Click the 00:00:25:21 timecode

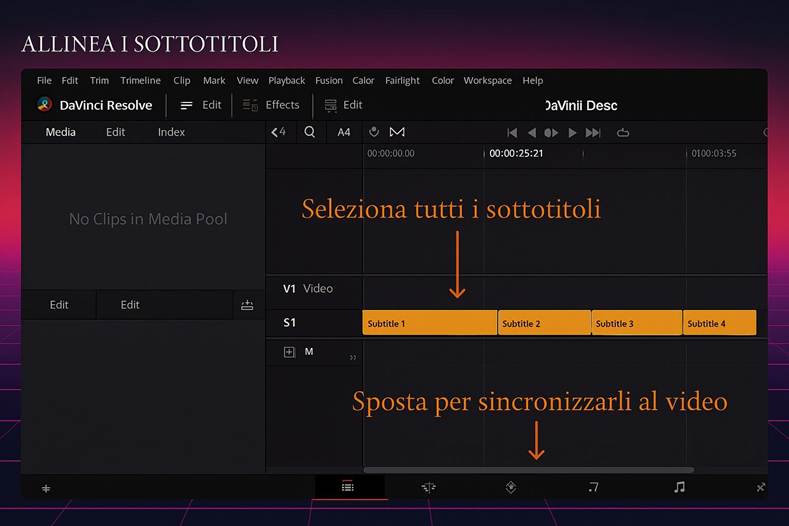tap(516, 154)
